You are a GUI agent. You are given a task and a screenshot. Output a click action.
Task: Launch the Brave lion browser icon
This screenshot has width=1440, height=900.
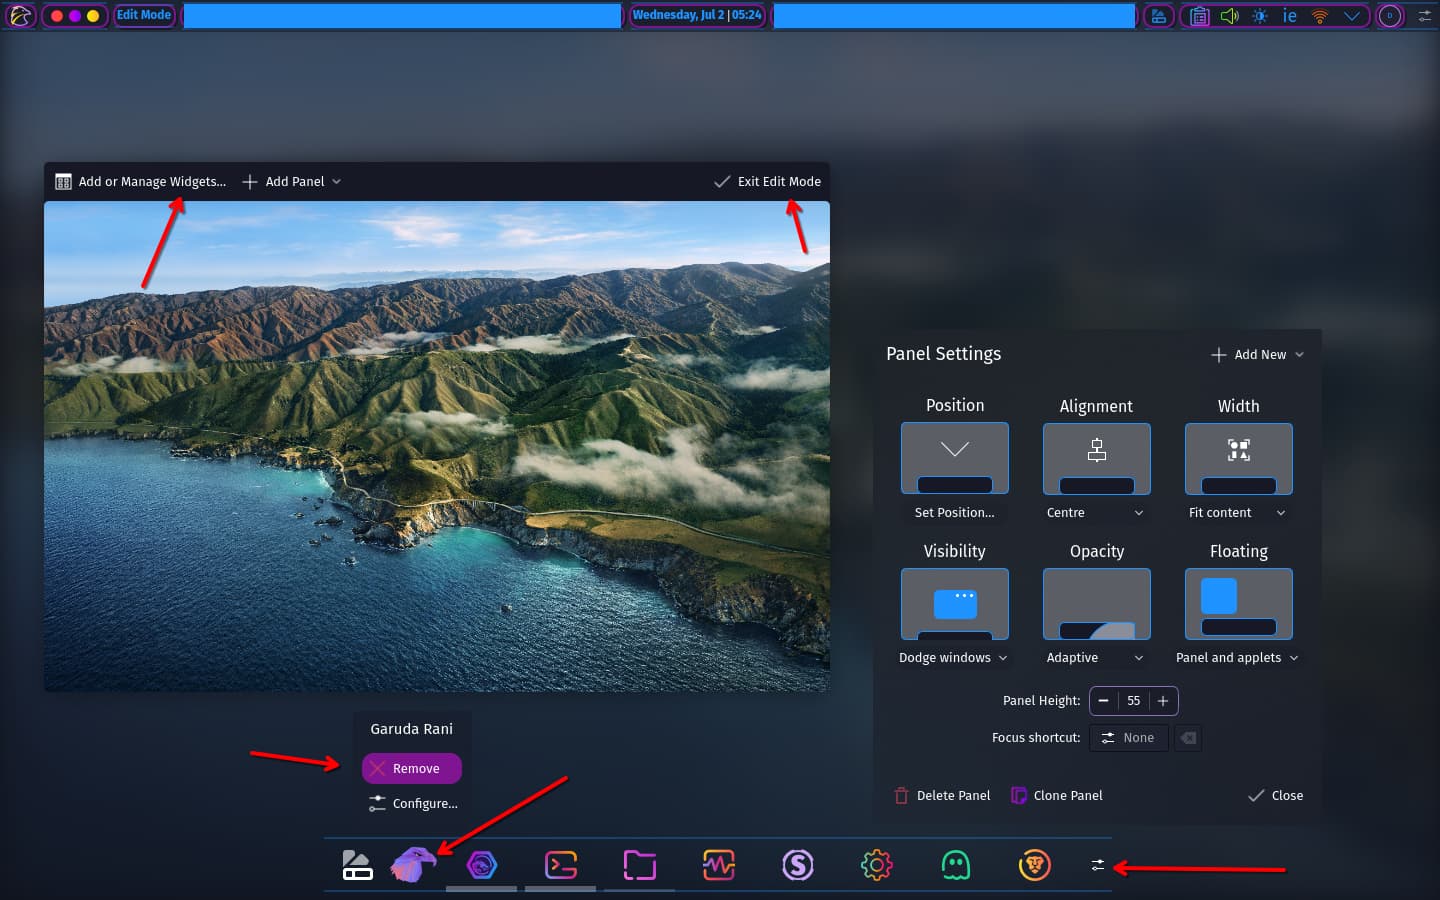1034,865
